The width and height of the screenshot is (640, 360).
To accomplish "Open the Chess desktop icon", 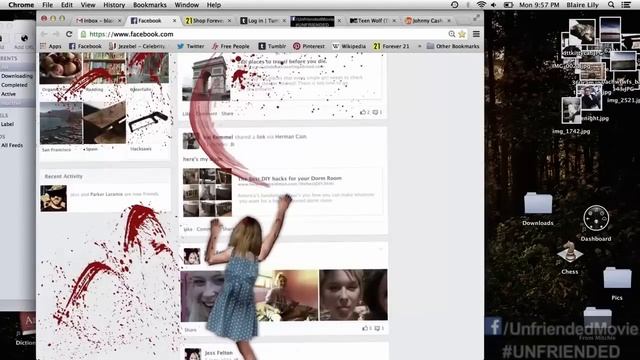I will (570, 257).
